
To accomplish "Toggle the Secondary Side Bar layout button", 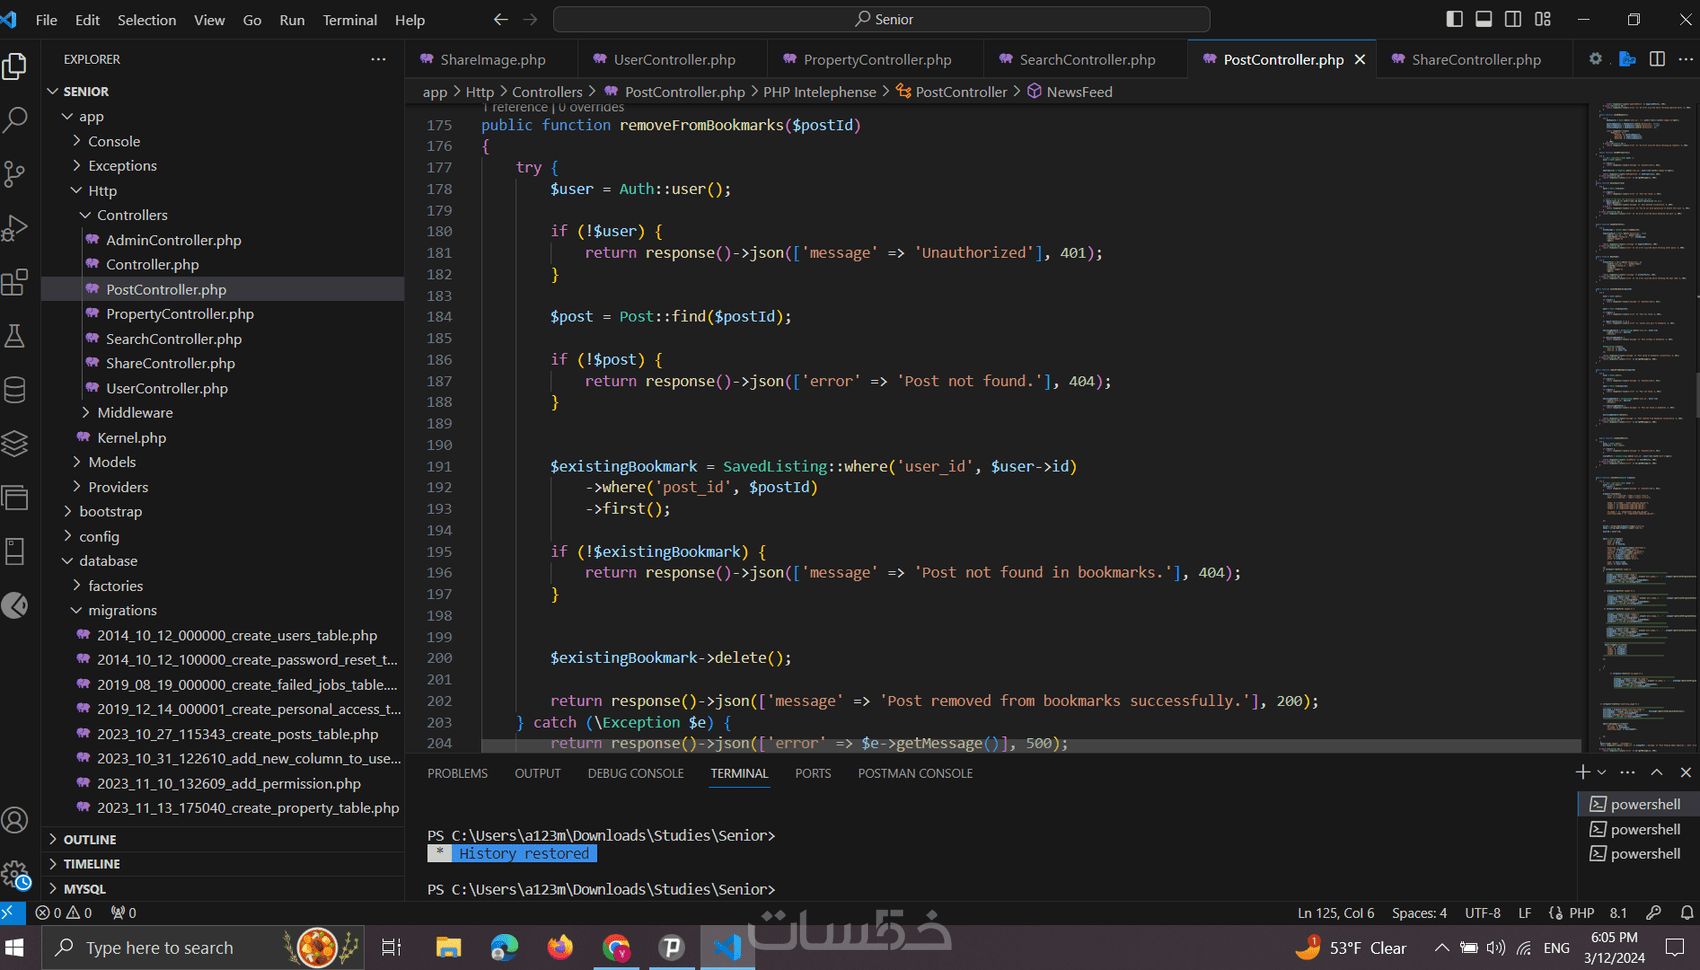I will [1513, 19].
